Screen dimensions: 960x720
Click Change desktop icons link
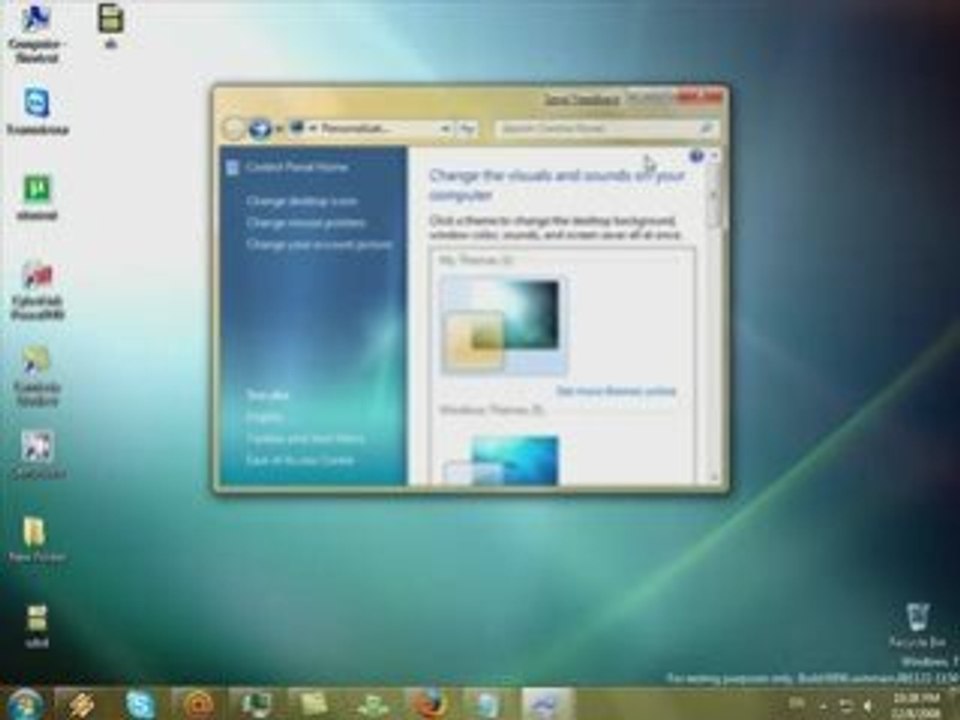pyautogui.click(x=302, y=201)
